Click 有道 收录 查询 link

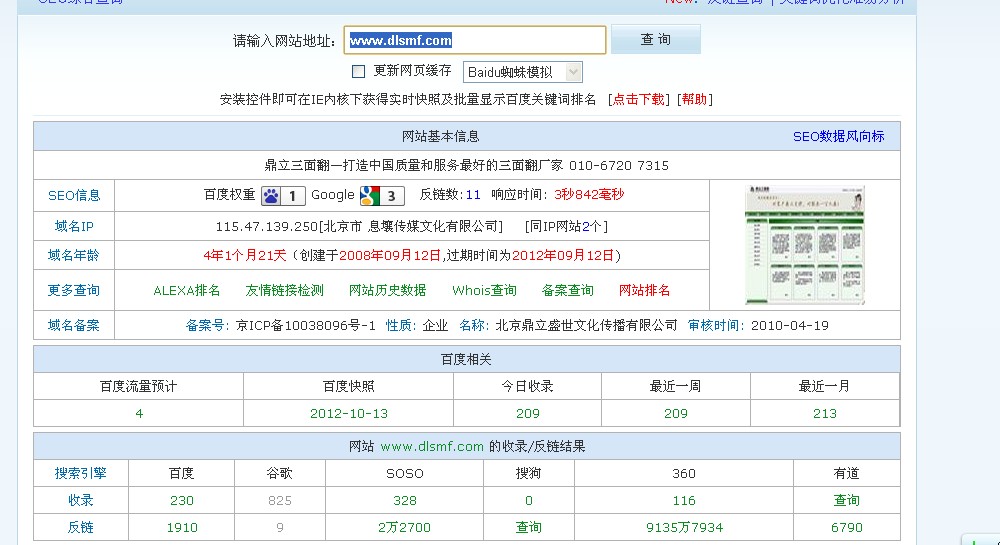tap(846, 501)
